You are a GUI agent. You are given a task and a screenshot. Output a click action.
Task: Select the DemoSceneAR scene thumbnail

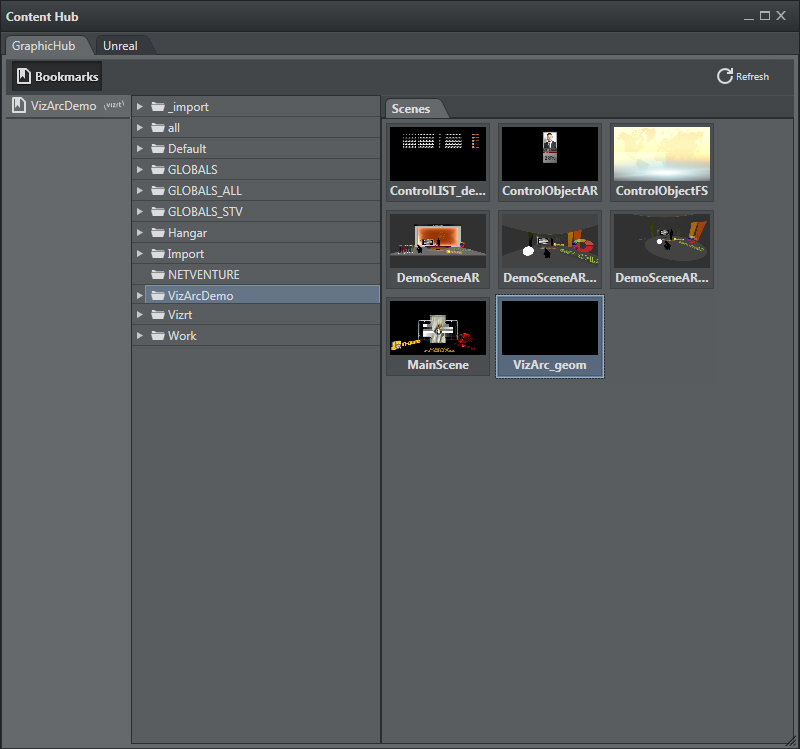coord(438,241)
